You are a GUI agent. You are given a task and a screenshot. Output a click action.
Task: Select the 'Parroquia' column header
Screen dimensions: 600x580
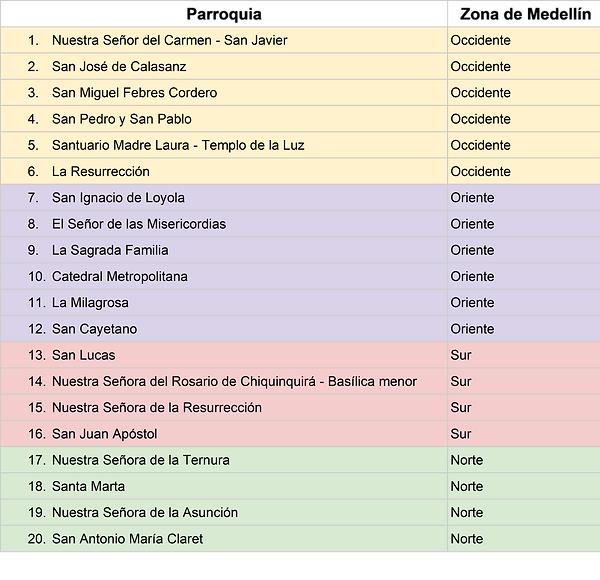(224, 14)
